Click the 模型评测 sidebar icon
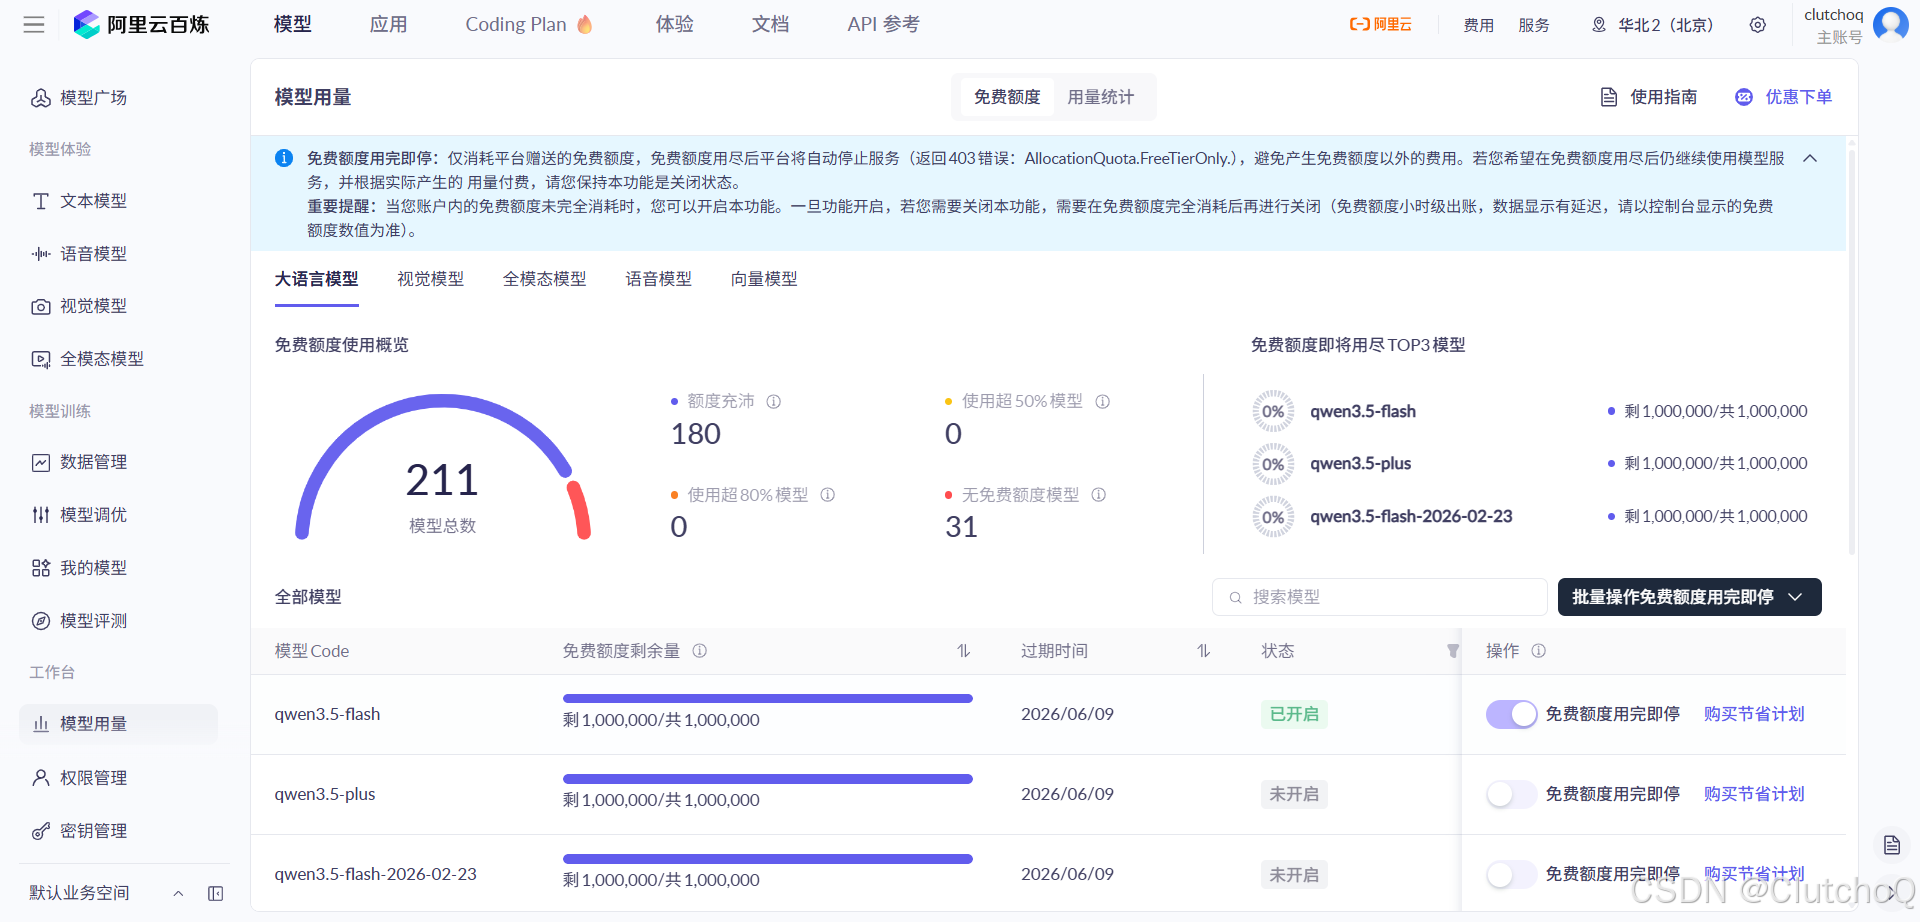 click(x=41, y=621)
